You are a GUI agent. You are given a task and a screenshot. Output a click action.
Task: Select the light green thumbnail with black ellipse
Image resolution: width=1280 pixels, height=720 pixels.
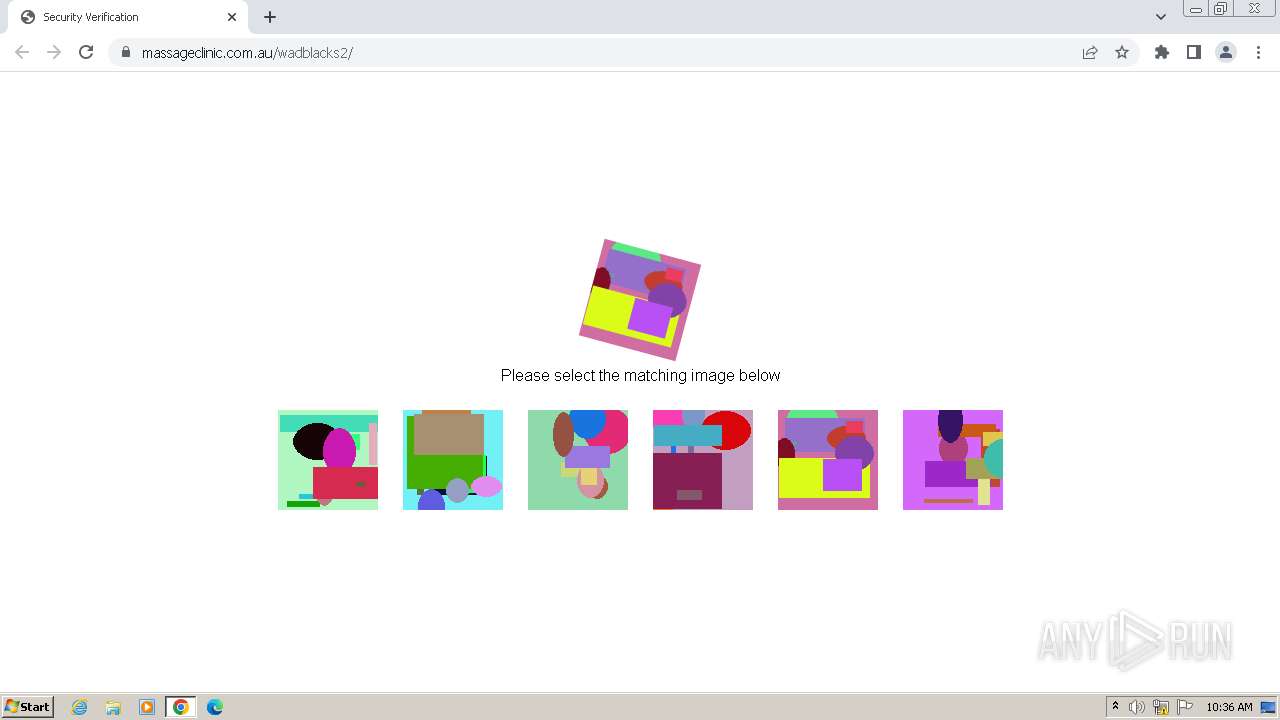pyautogui.click(x=328, y=460)
